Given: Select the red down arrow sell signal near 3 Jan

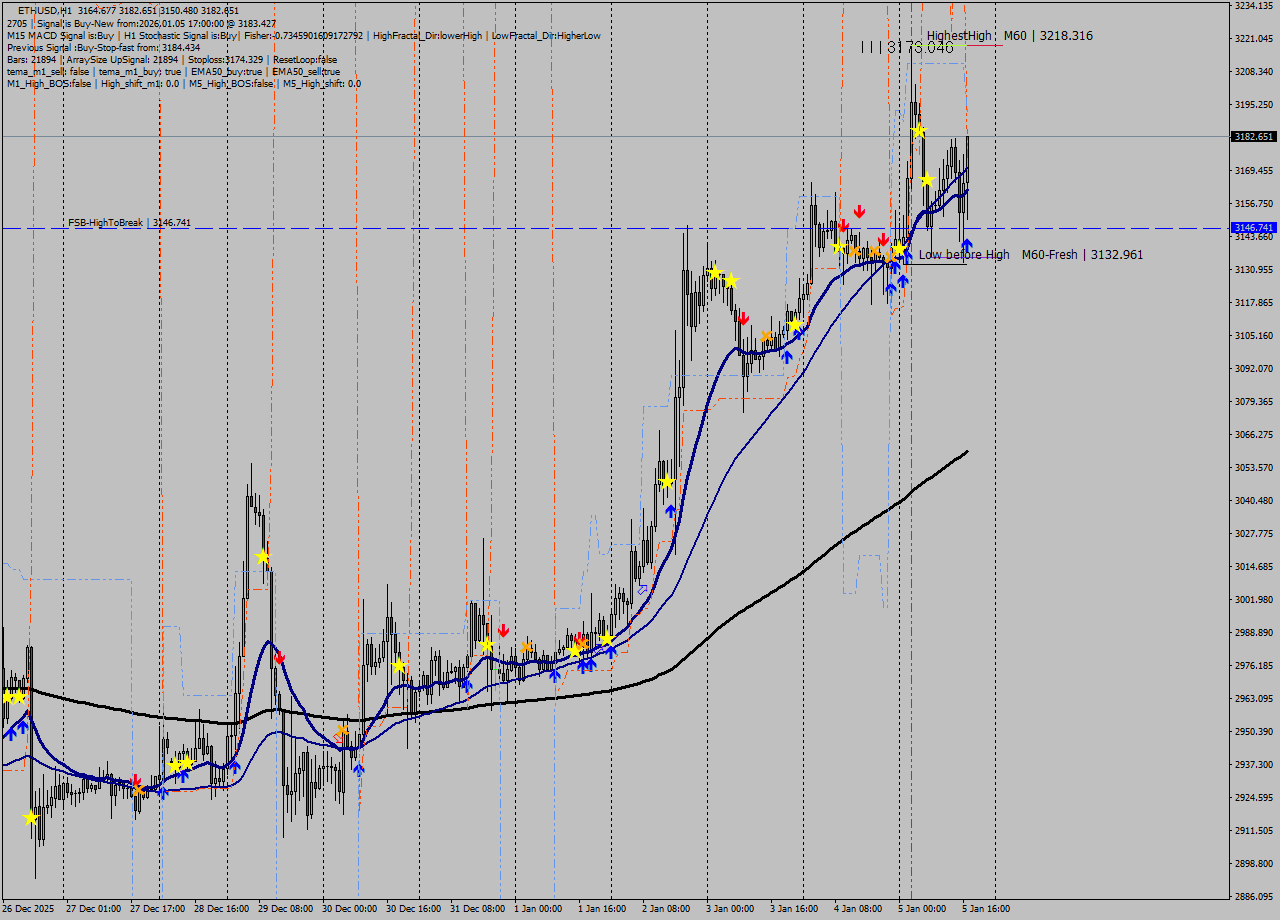Looking at the screenshot, I should point(745,319).
